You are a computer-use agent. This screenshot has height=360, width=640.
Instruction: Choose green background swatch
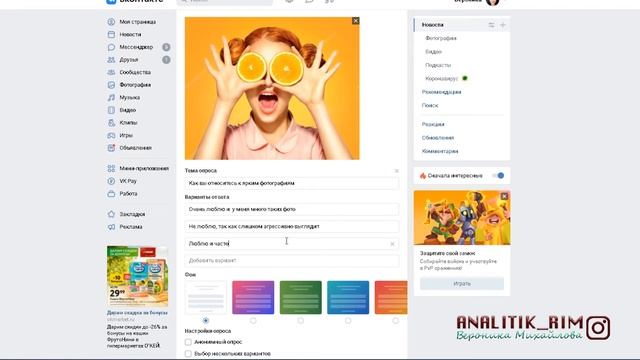click(300, 298)
